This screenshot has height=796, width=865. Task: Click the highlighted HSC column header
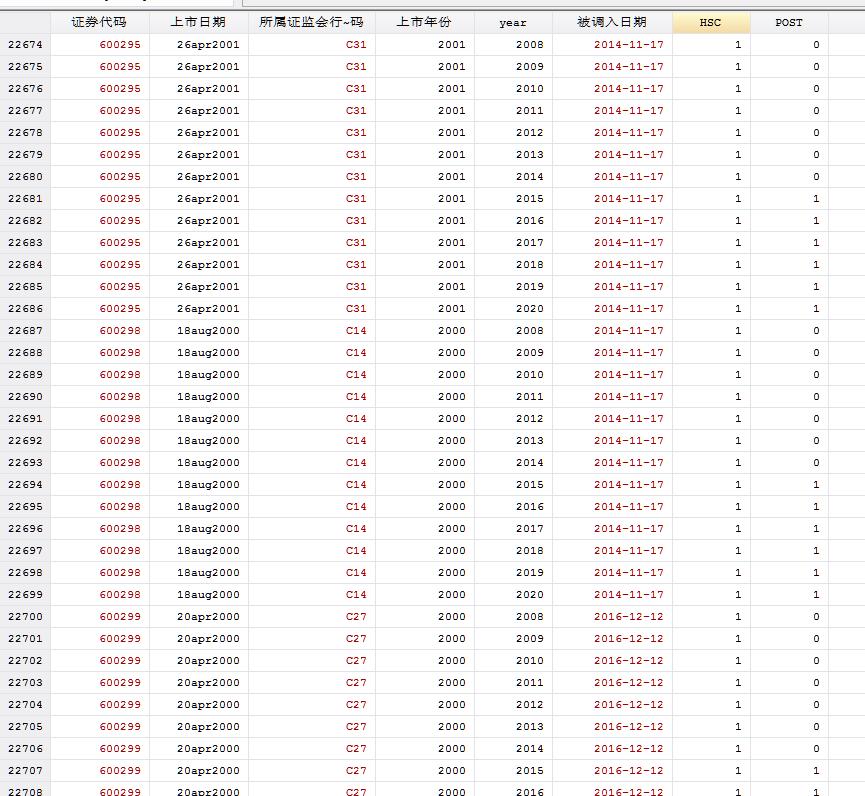coord(711,23)
